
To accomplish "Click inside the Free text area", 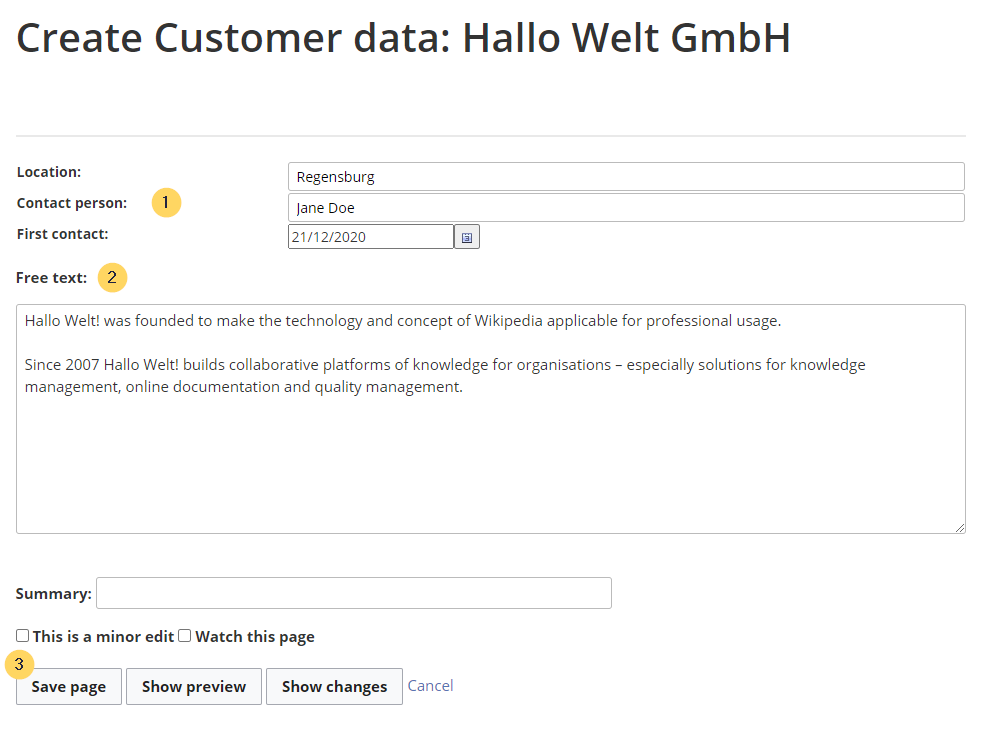I will coord(491,419).
